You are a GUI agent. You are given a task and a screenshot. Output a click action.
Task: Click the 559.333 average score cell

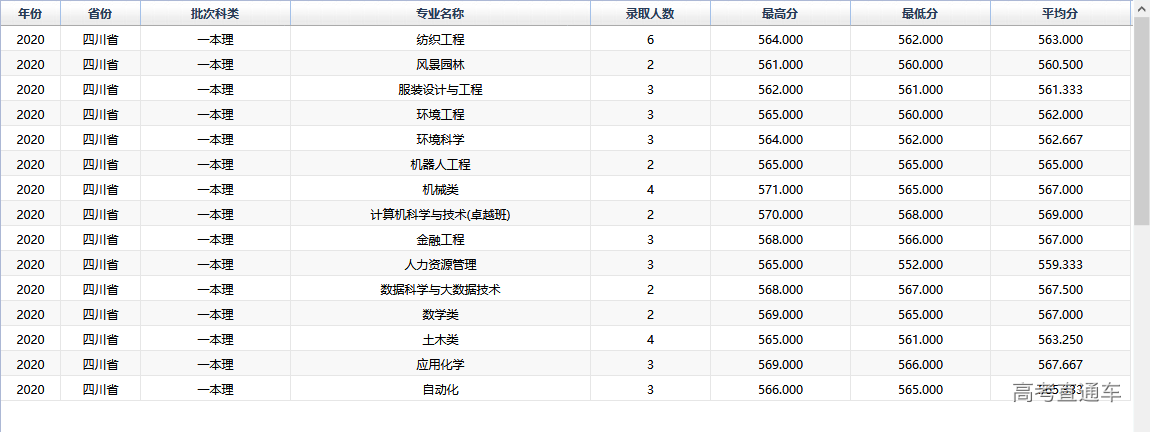tap(1060, 265)
